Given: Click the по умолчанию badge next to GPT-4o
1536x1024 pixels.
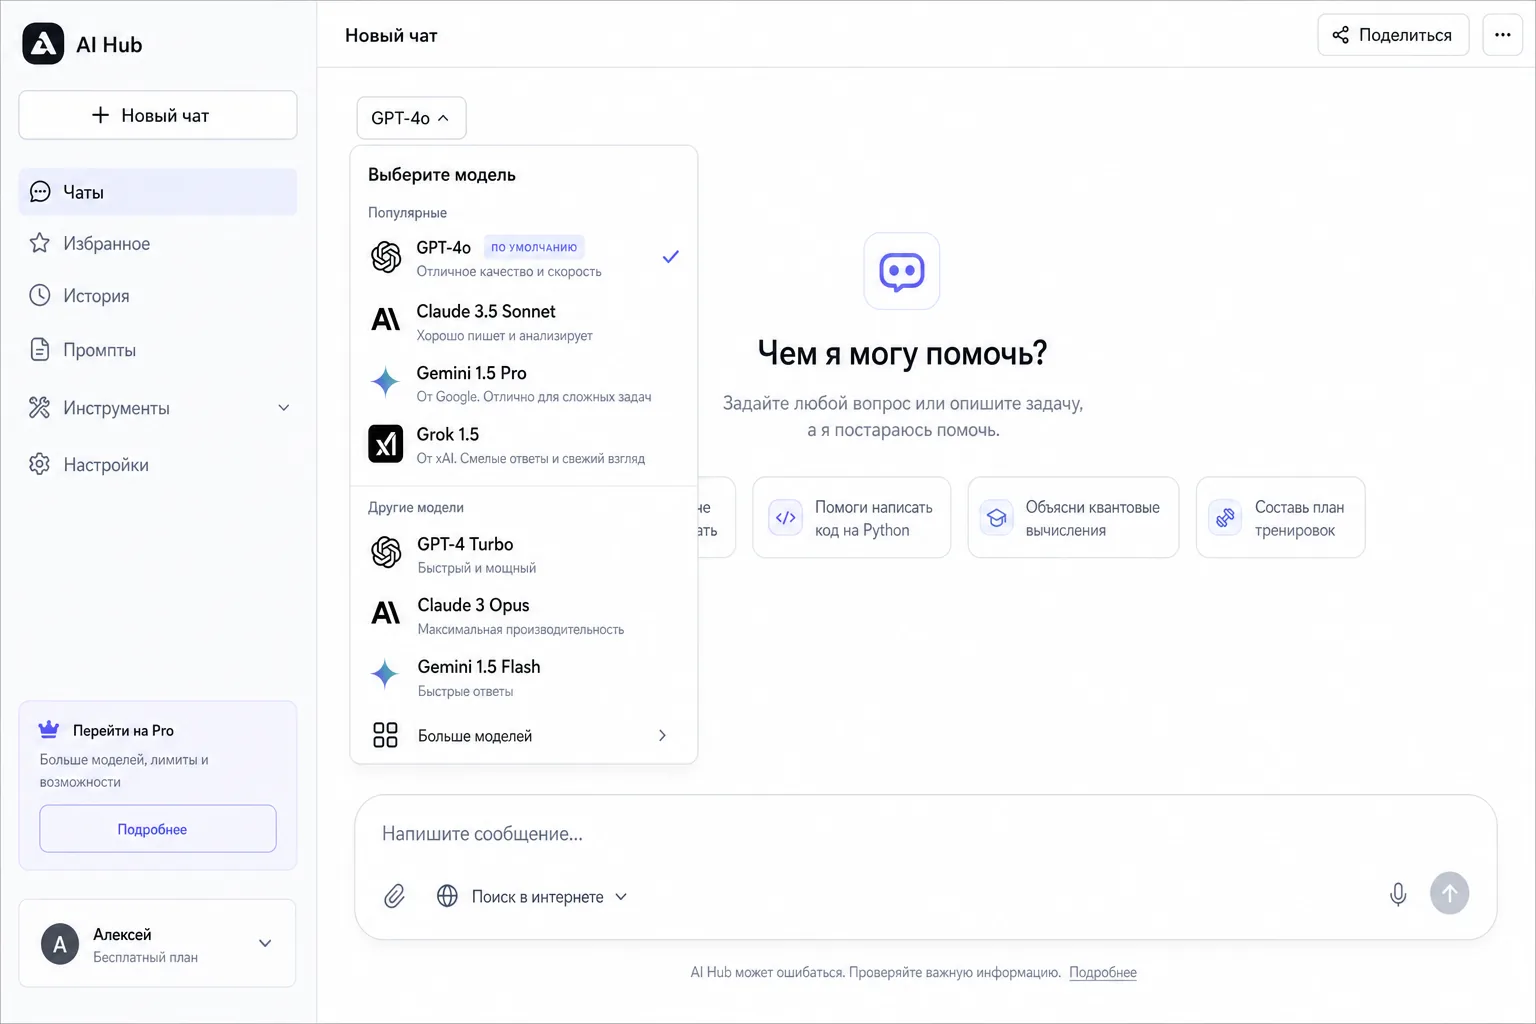Looking at the screenshot, I should click(x=534, y=247).
